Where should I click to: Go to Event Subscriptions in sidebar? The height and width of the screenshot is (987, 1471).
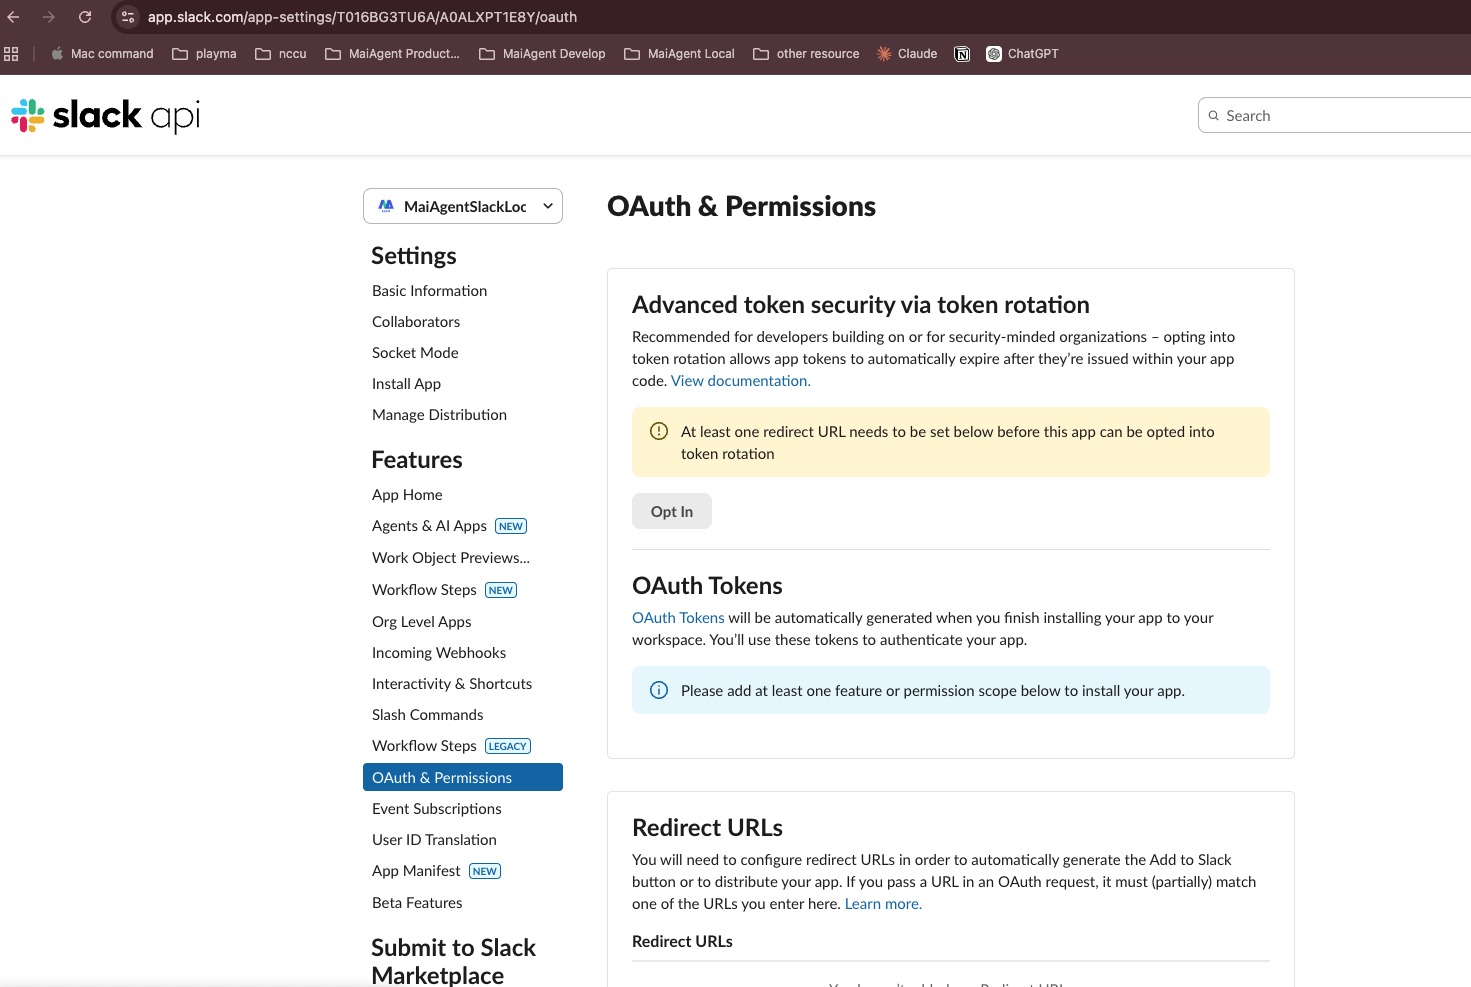coord(436,809)
